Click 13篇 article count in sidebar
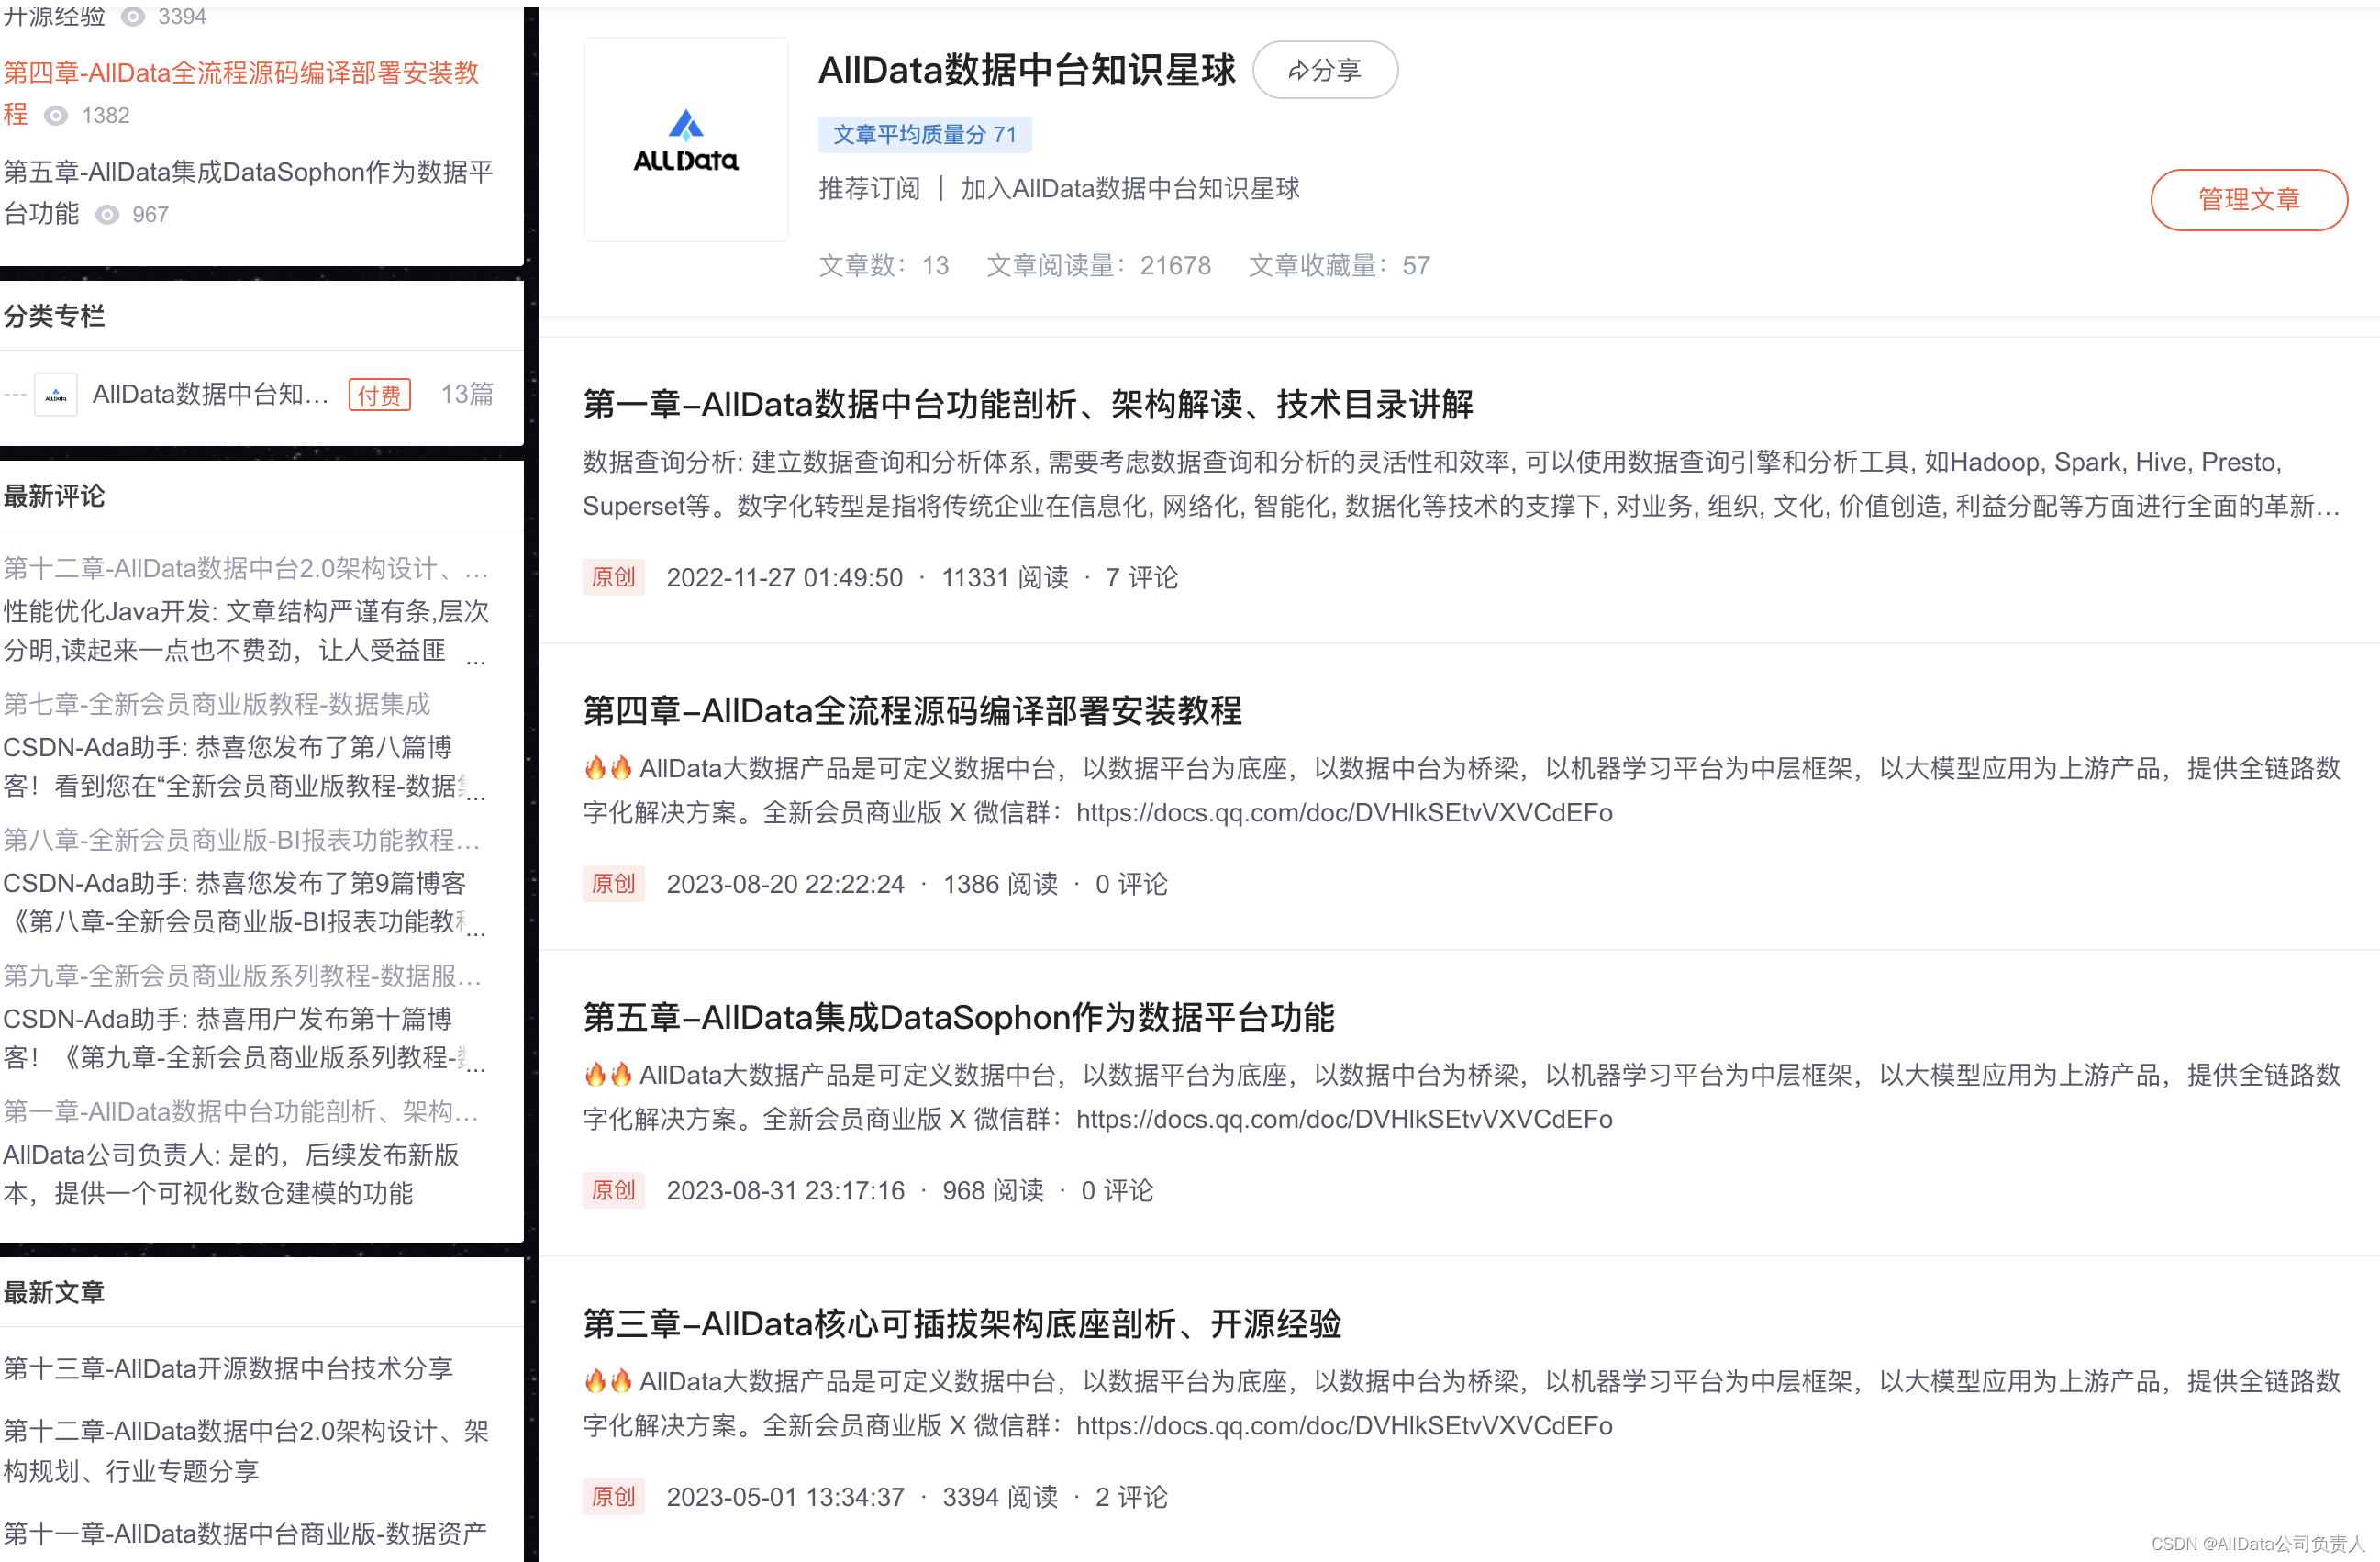The width and height of the screenshot is (2380, 1562). pos(467,394)
